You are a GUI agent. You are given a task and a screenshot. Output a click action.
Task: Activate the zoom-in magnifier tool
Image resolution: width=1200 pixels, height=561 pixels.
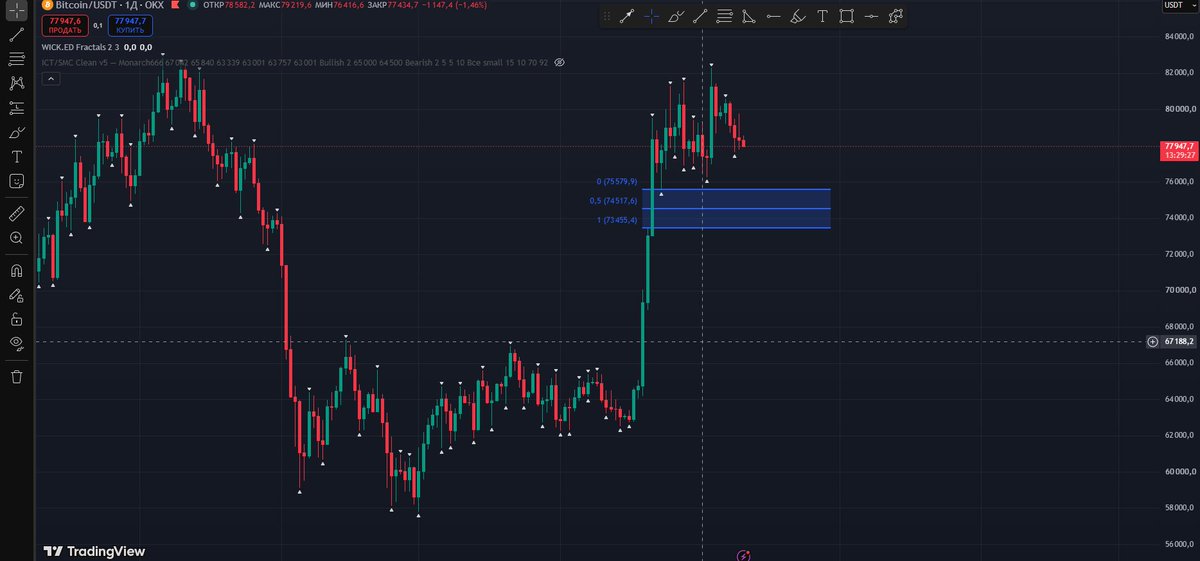point(16,238)
